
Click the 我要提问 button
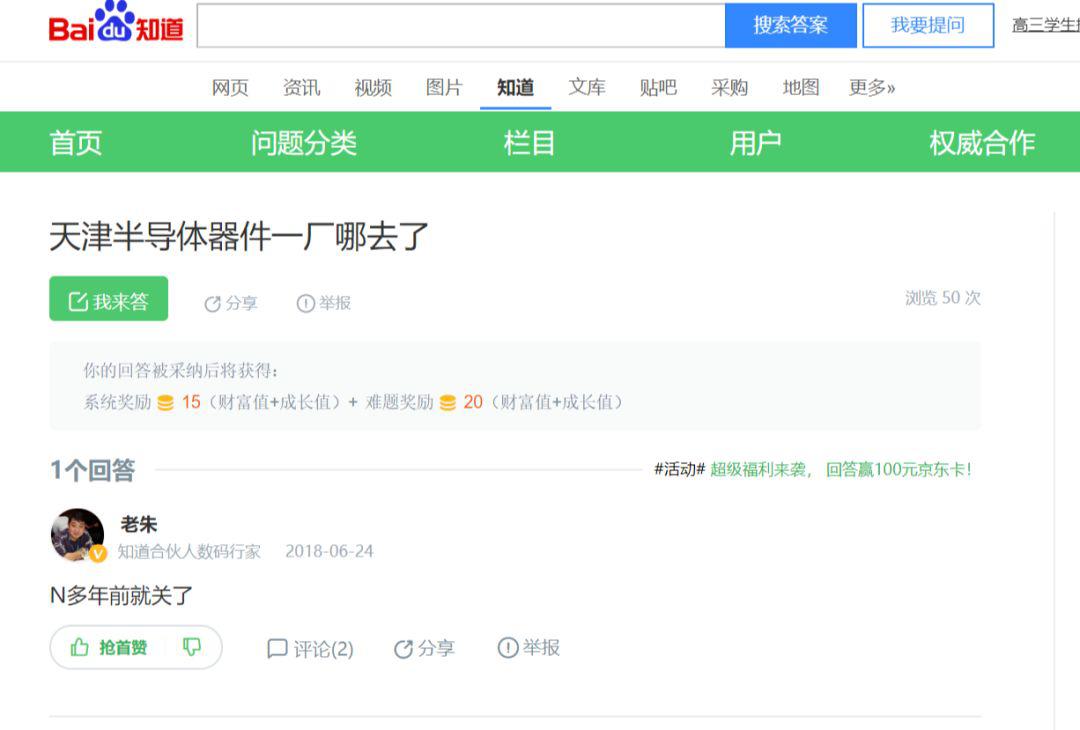pos(928,26)
